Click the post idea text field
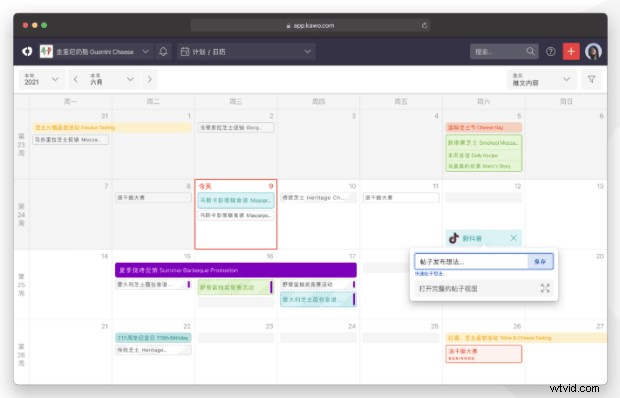 (471, 262)
